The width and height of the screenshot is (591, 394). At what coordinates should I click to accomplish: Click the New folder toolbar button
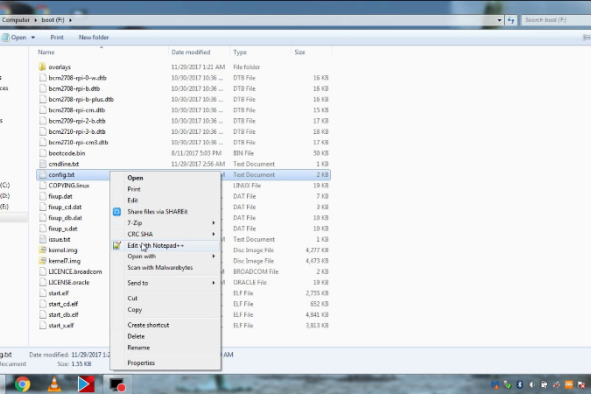[x=93, y=37]
